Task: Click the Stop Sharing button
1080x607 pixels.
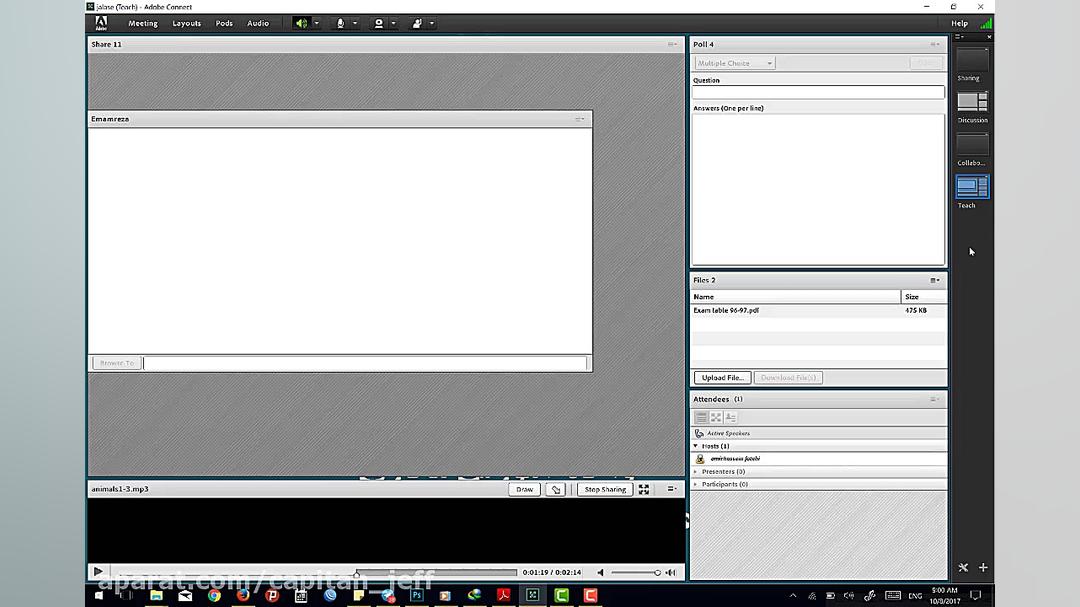Action: (604, 489)
